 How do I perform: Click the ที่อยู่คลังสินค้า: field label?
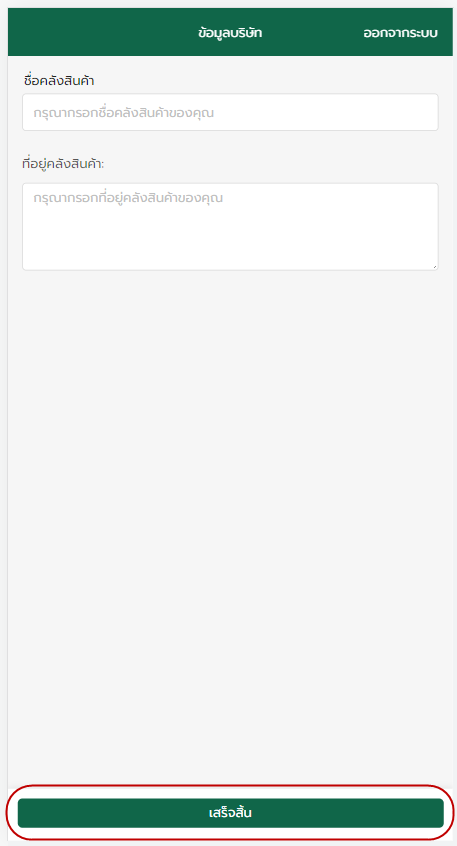point(63,163)
